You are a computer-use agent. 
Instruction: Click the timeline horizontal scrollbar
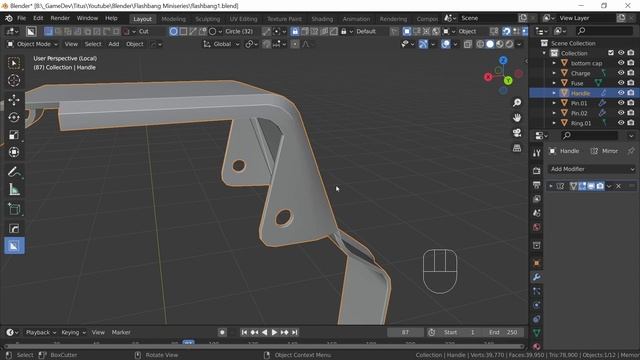(x=264, y=347)
